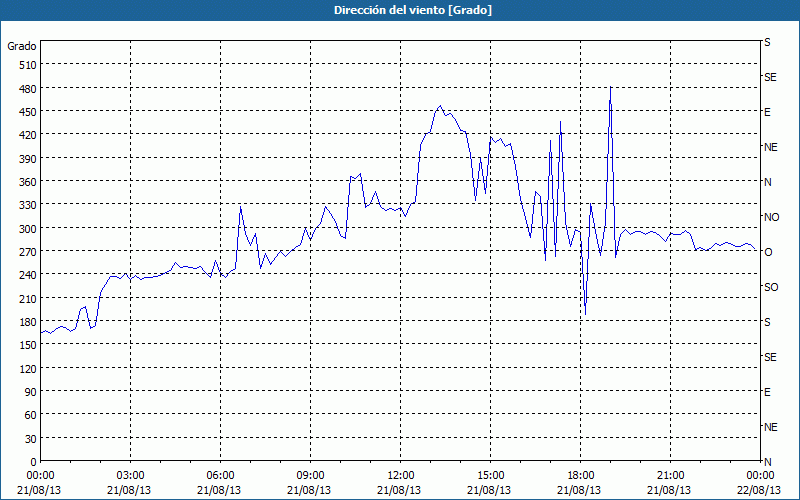Click the 240 degree label
This screenshot has height=500, width=800.
tap(28, 276)
